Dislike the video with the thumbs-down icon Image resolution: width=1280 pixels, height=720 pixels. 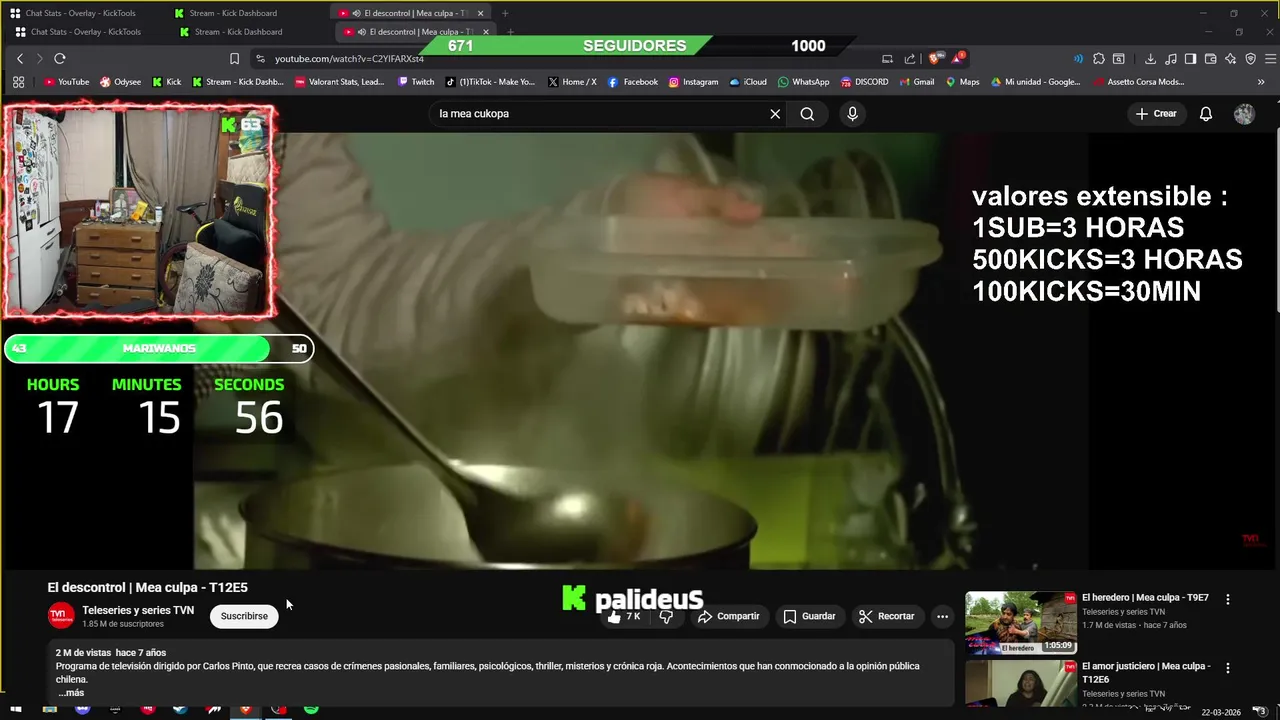pyautogui.click(x=666, y=617)
